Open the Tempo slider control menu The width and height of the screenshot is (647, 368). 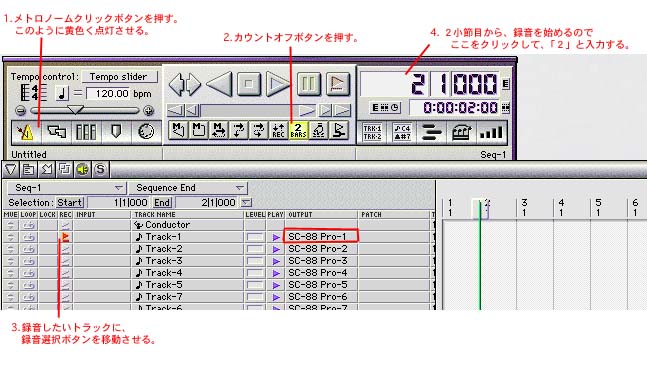[x=119, y=77]
